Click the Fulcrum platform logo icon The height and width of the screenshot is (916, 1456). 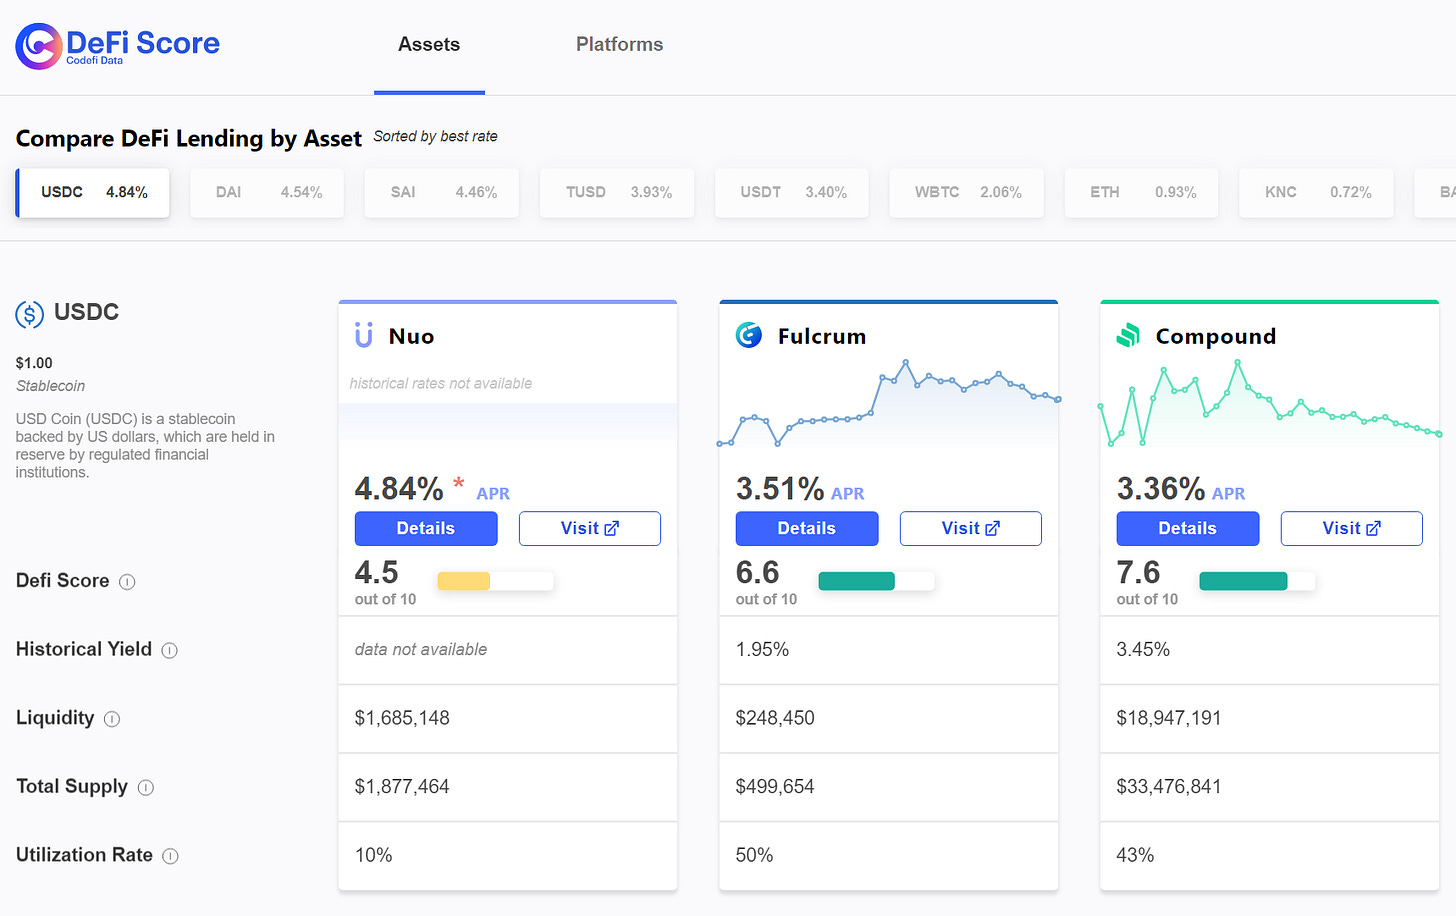(749, 335)
